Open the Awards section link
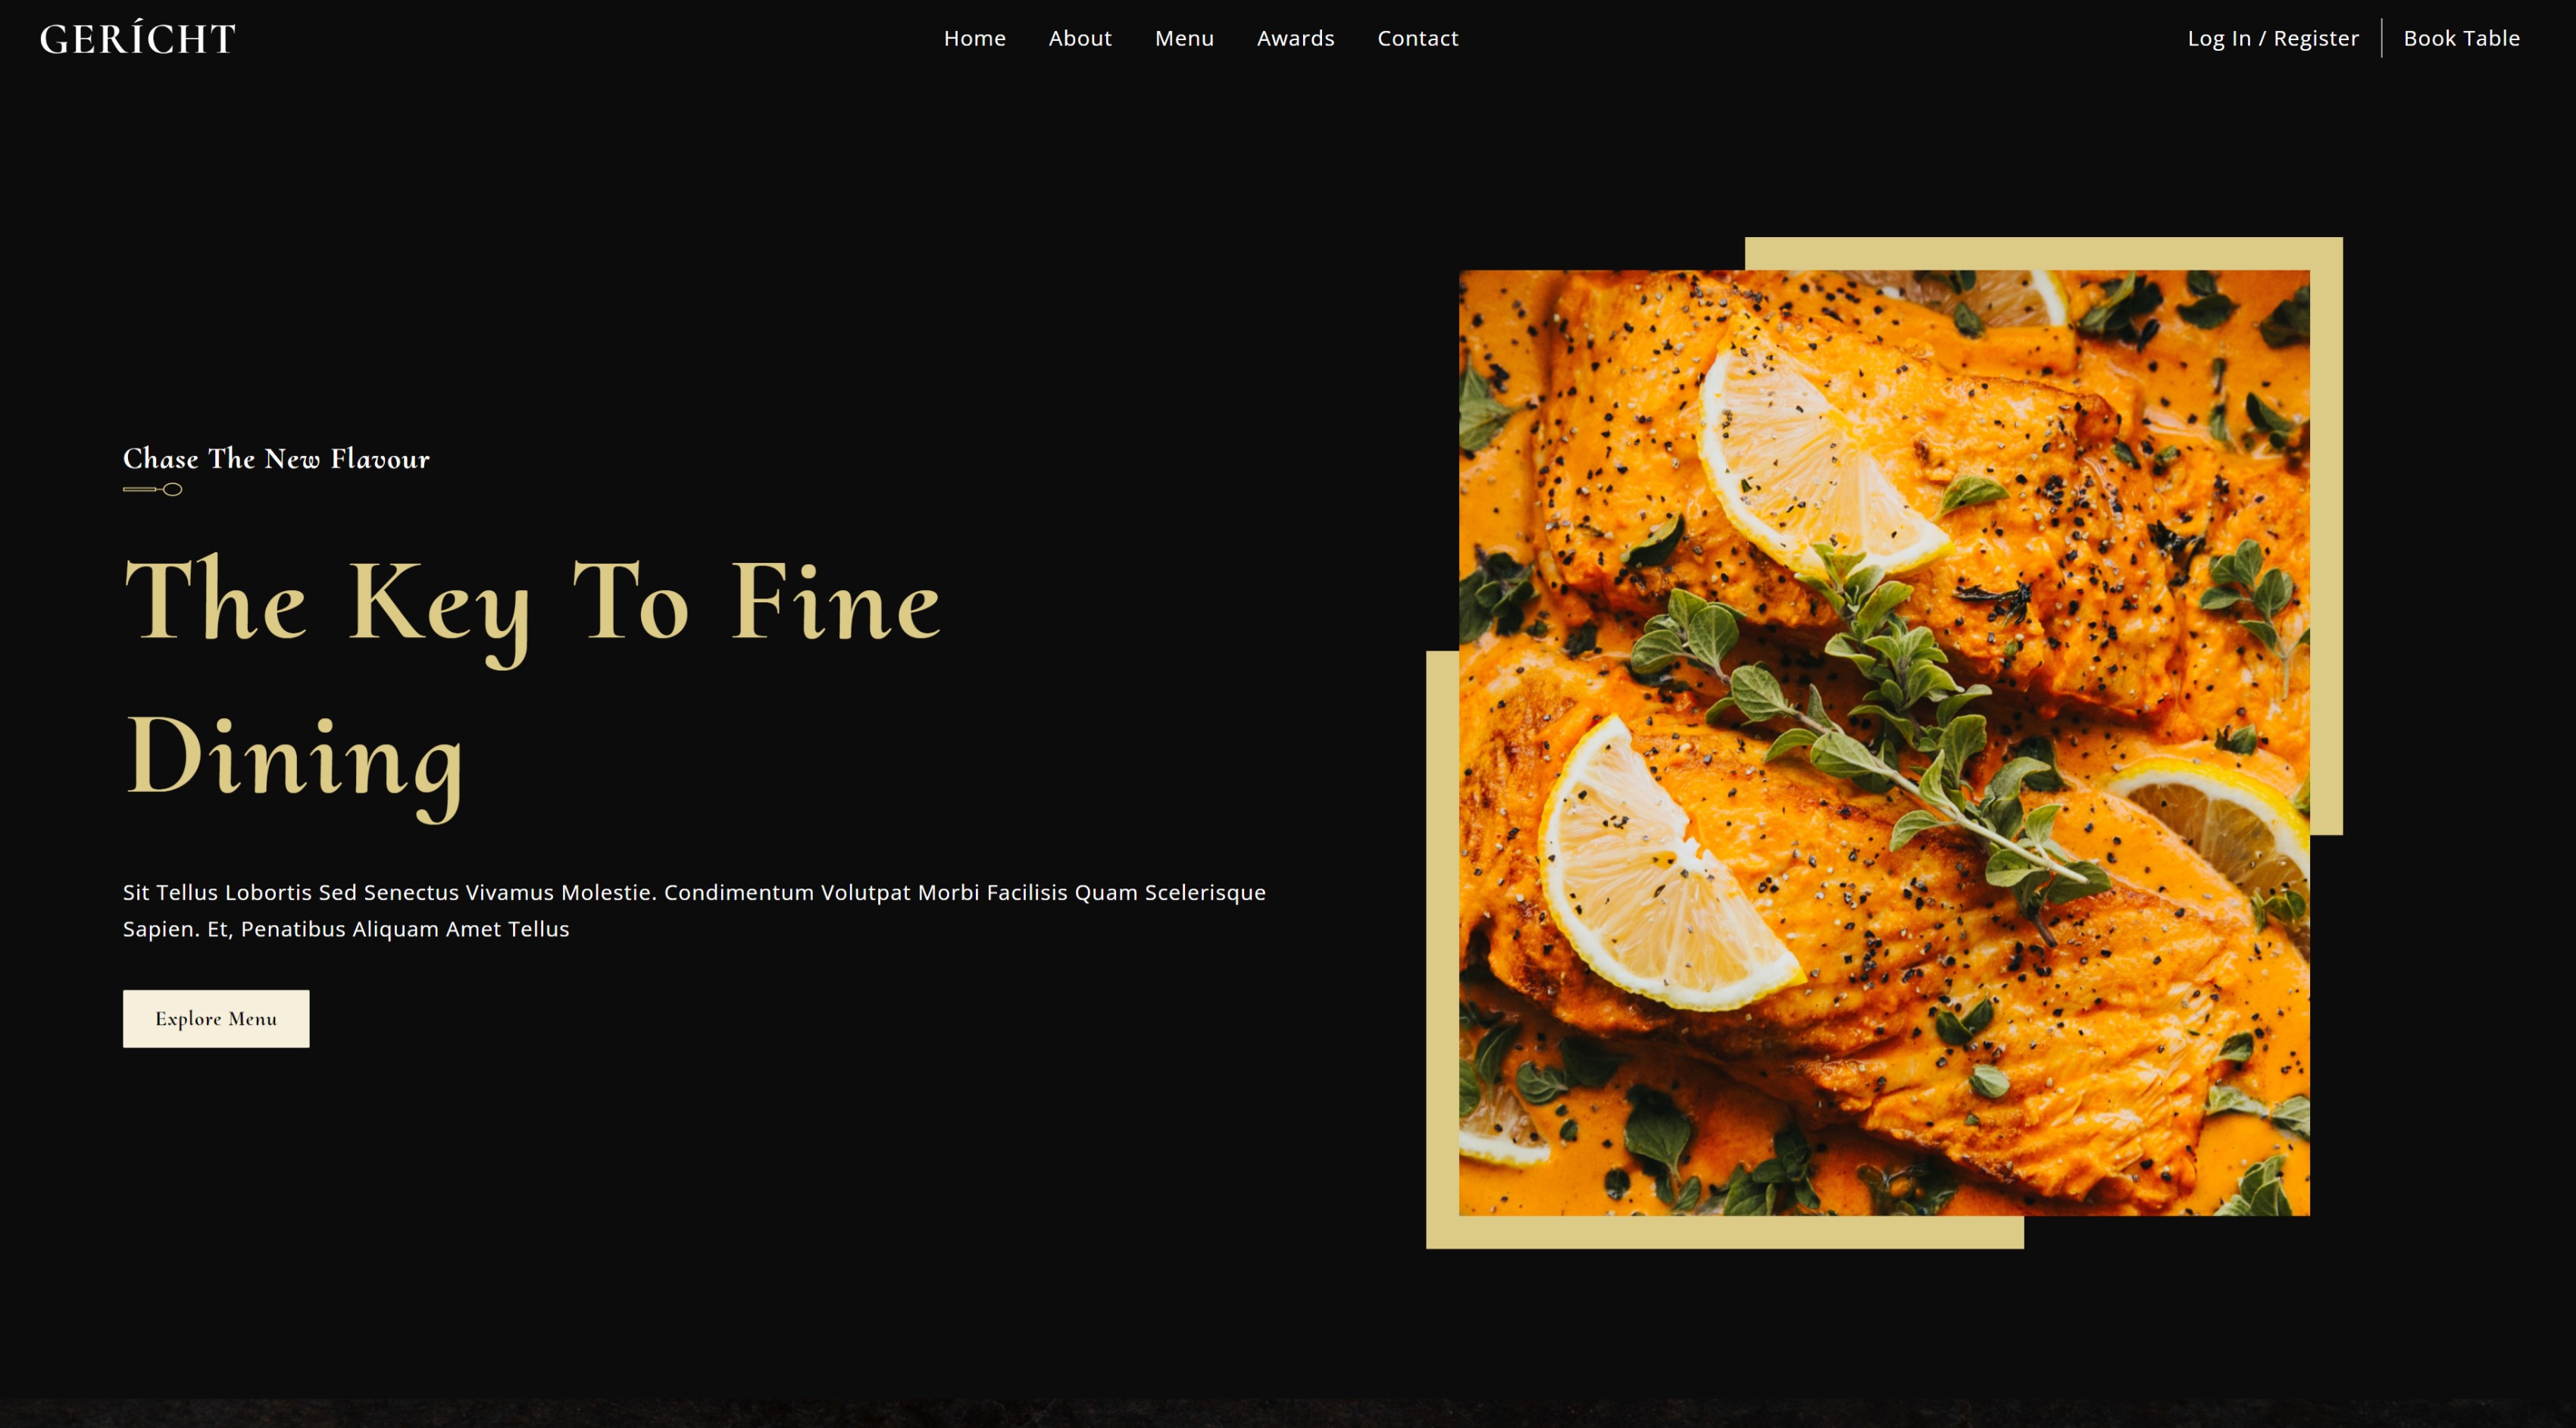Image resolution: width=2576 pixels, height=1428 pixels. pos(1295,38)
